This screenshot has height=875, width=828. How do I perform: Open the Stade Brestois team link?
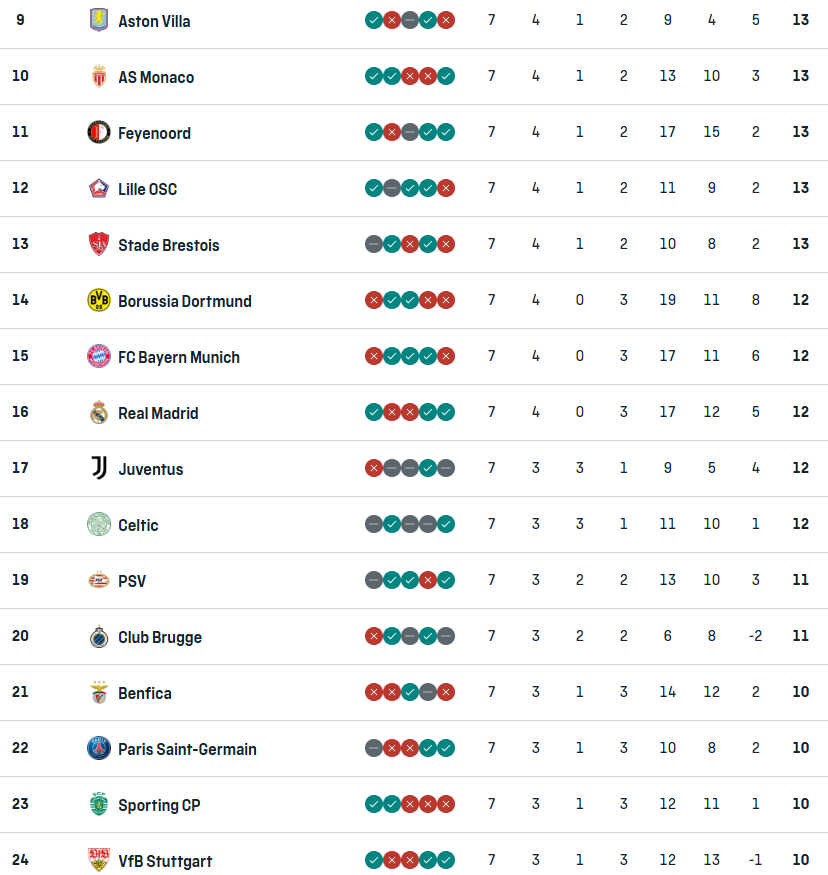click(168, 245)
